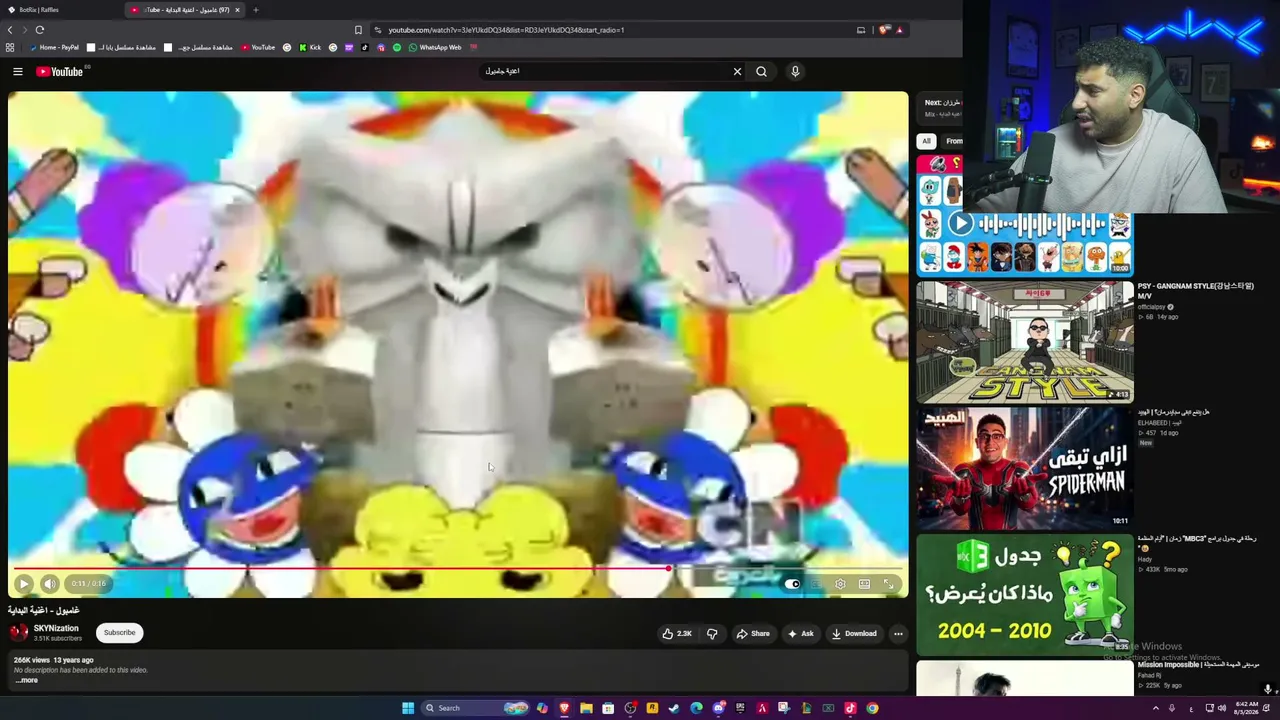Click the Windows taskbar Search box
The width and height of the screenshot is (1280, 720).
pos(474,708)
